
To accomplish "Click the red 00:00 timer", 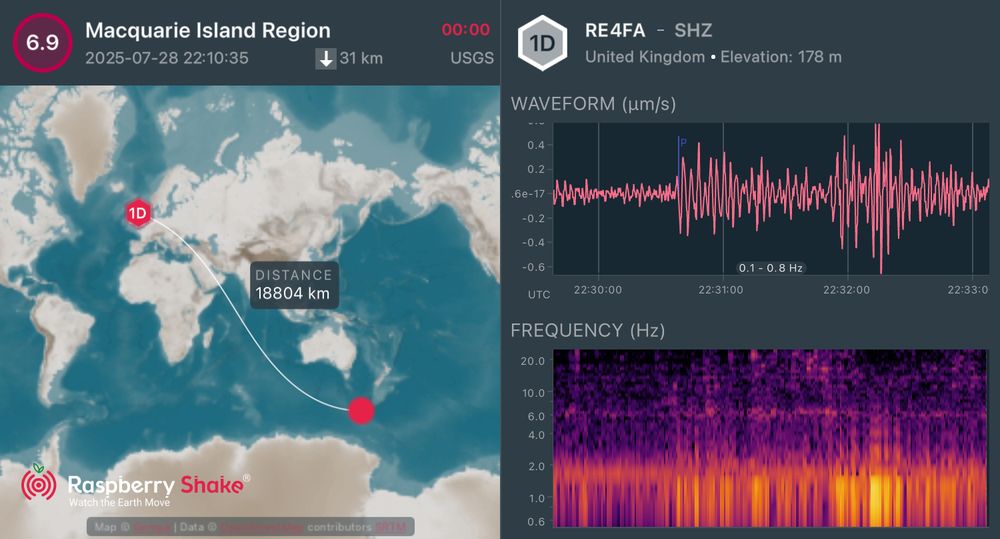I will click(466, 29).
